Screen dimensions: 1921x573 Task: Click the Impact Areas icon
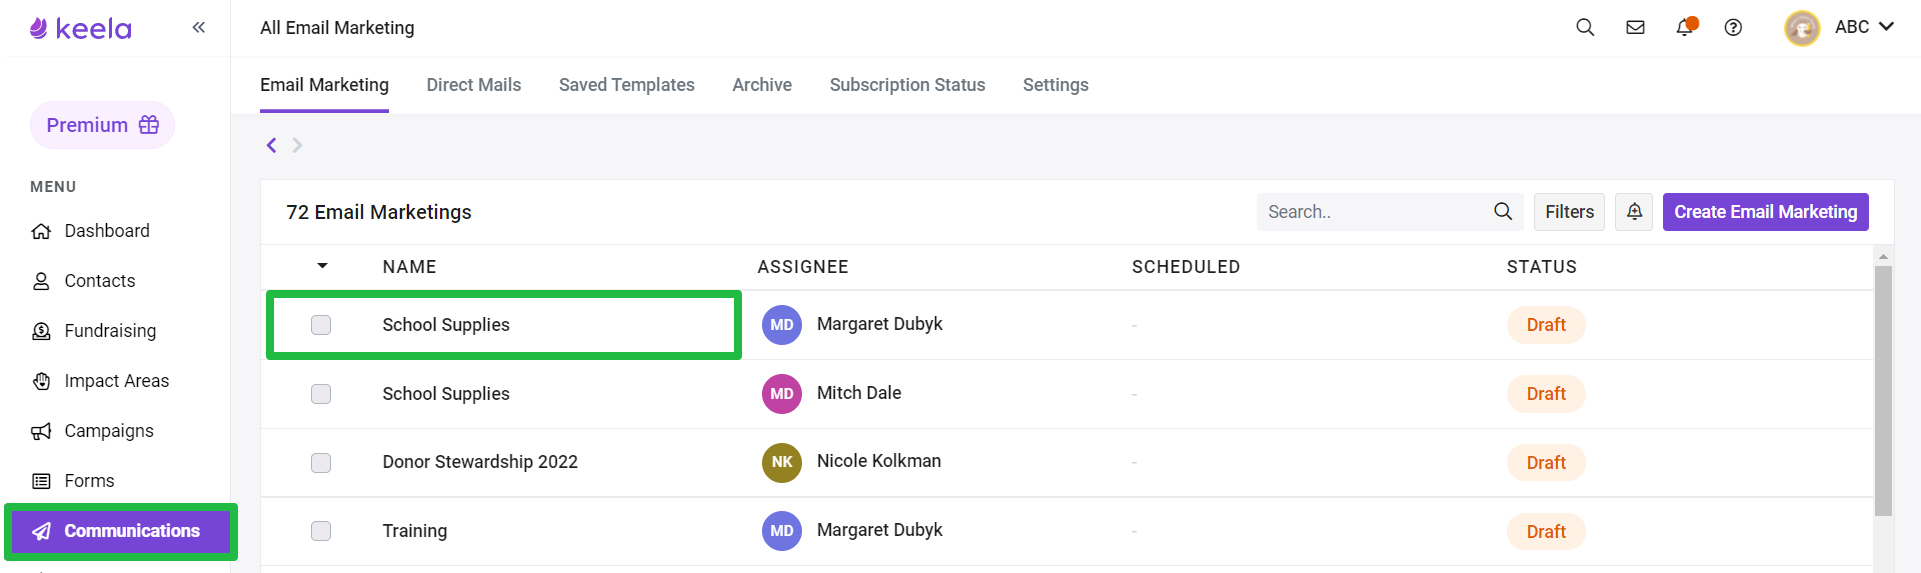(41, 381)
